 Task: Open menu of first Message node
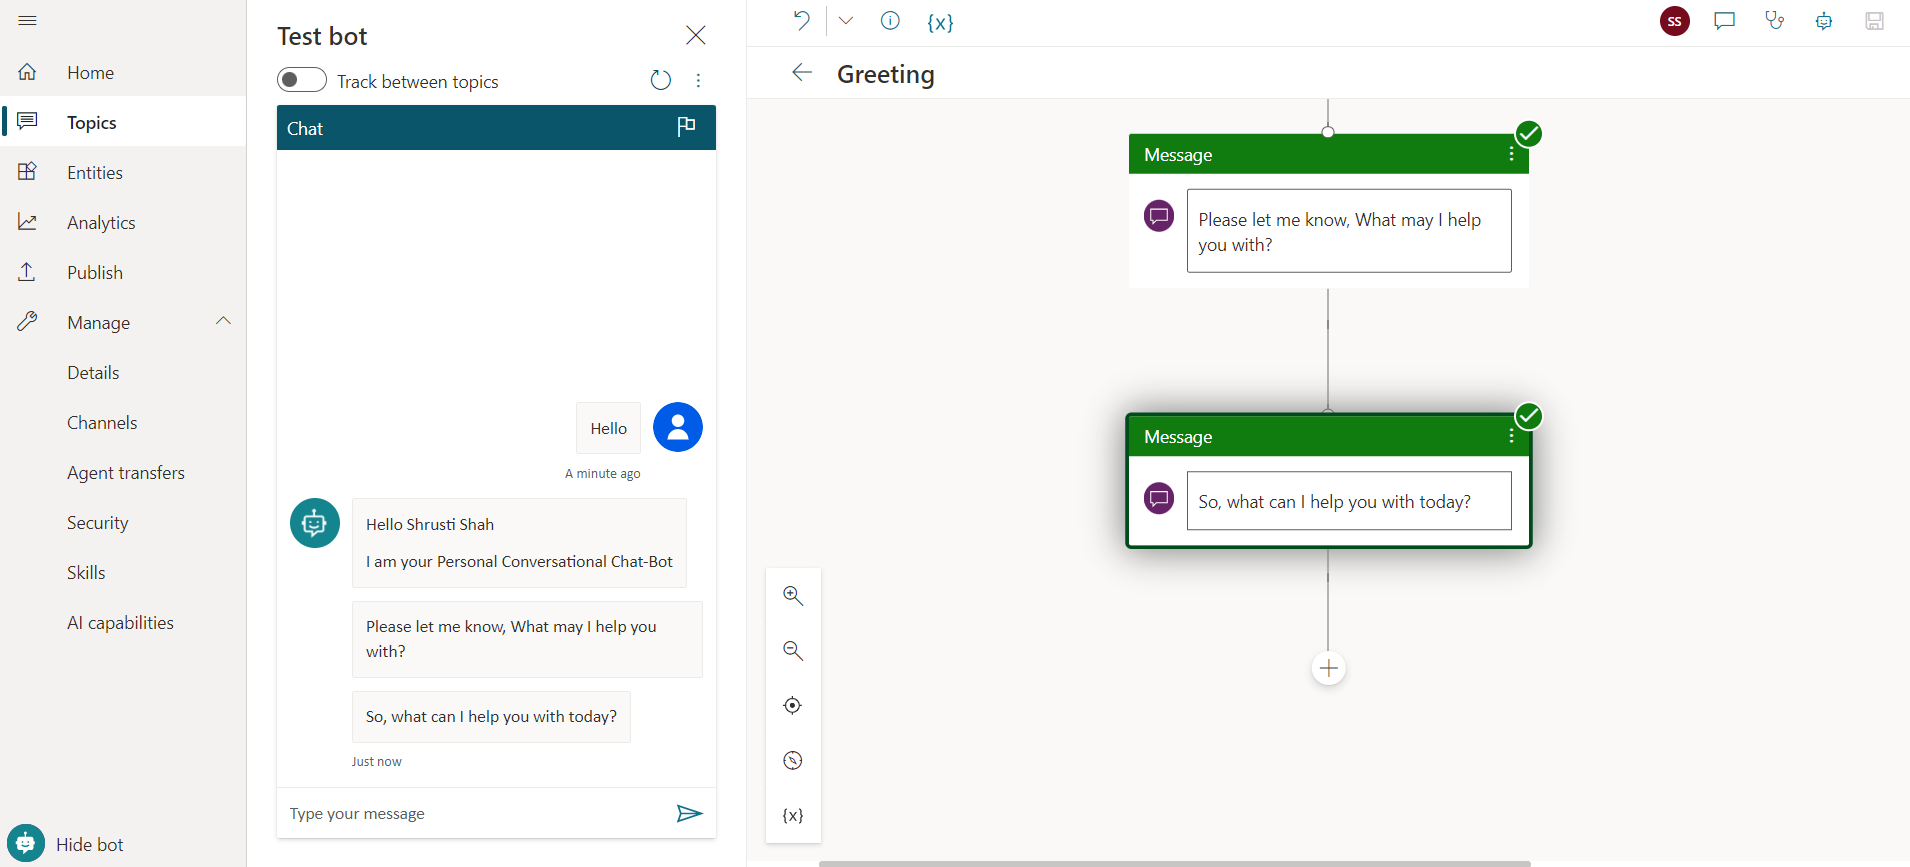coord(1511,154)
